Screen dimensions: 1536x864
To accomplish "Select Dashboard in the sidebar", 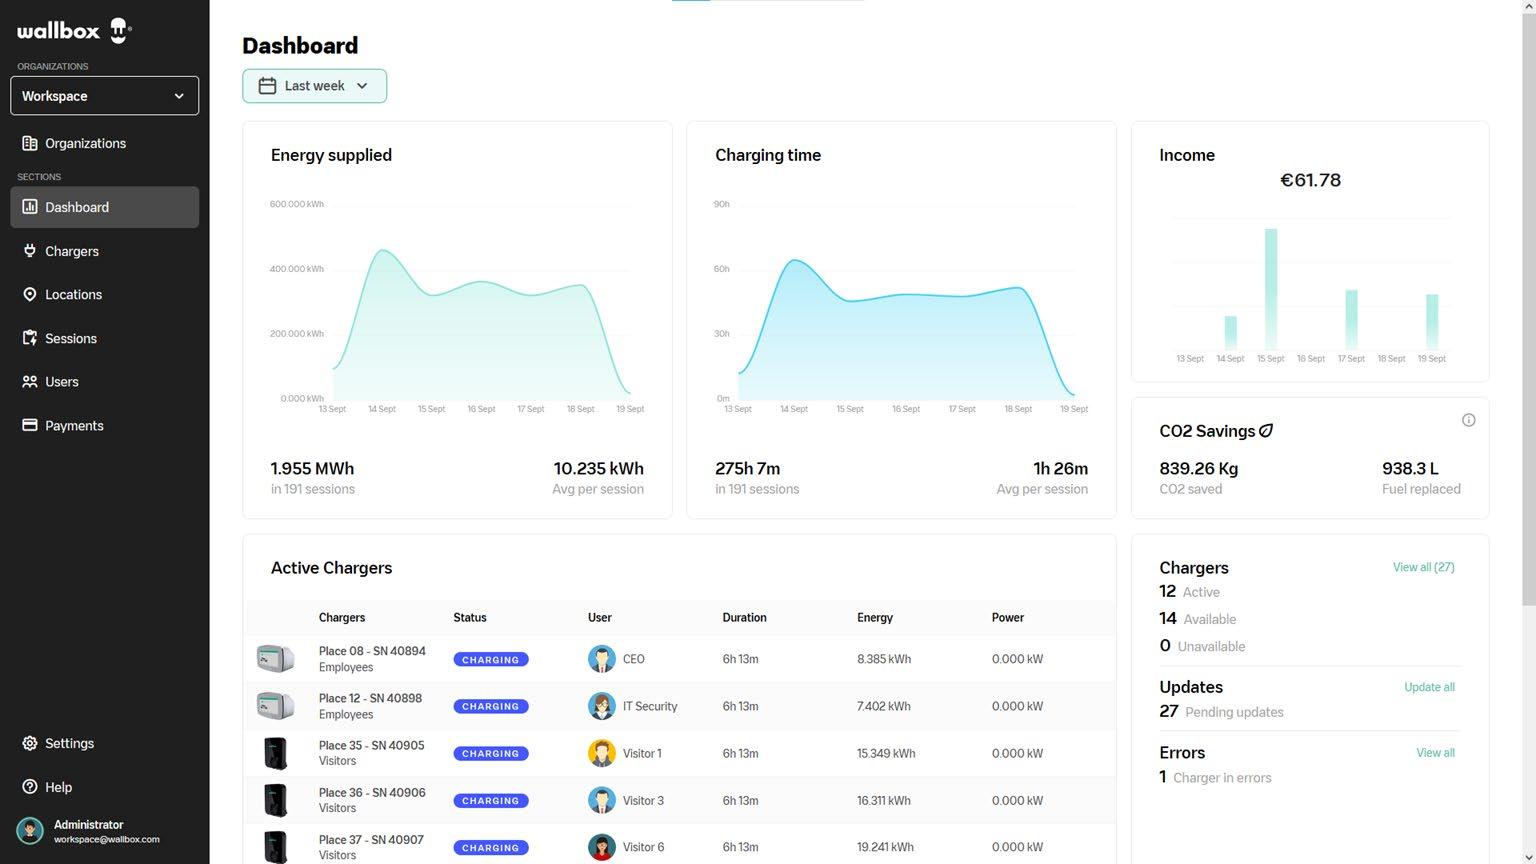I will point(105,207).
